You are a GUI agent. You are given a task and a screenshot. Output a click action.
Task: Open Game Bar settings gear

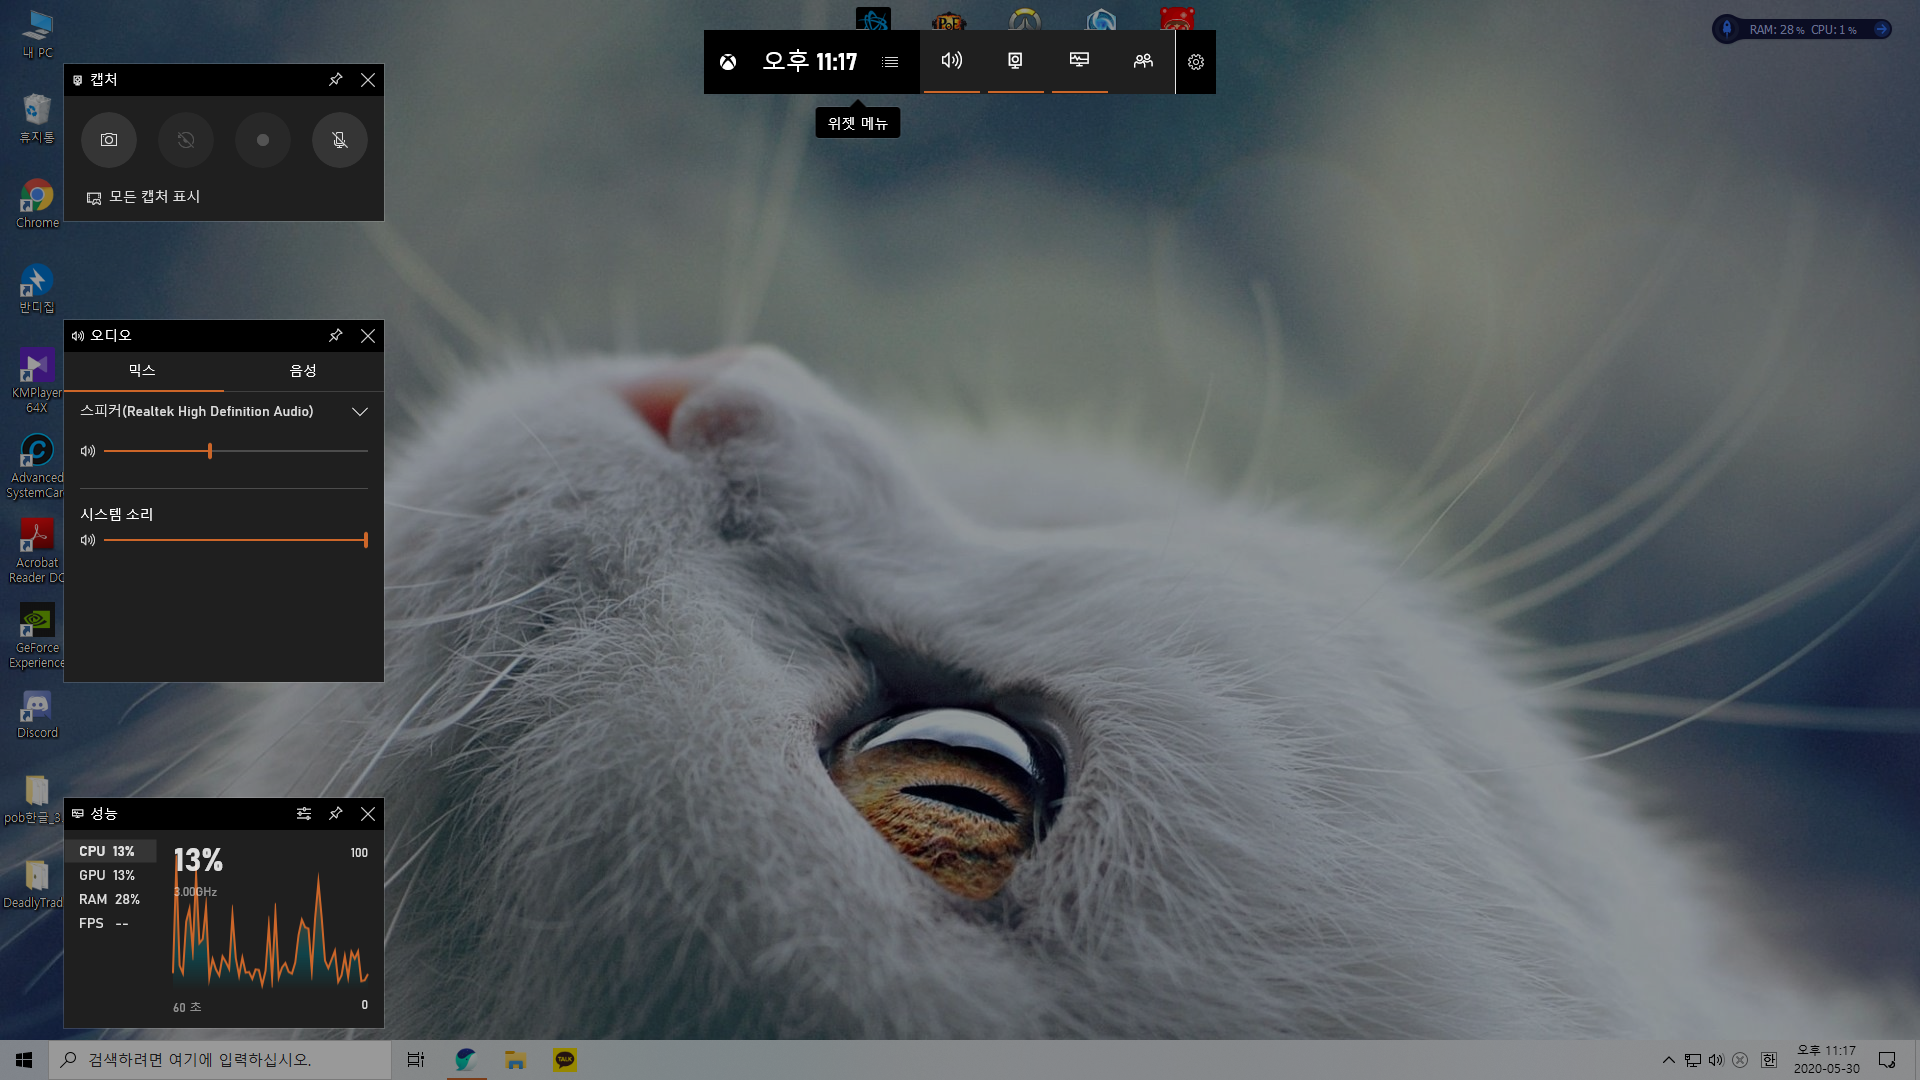1196,62
